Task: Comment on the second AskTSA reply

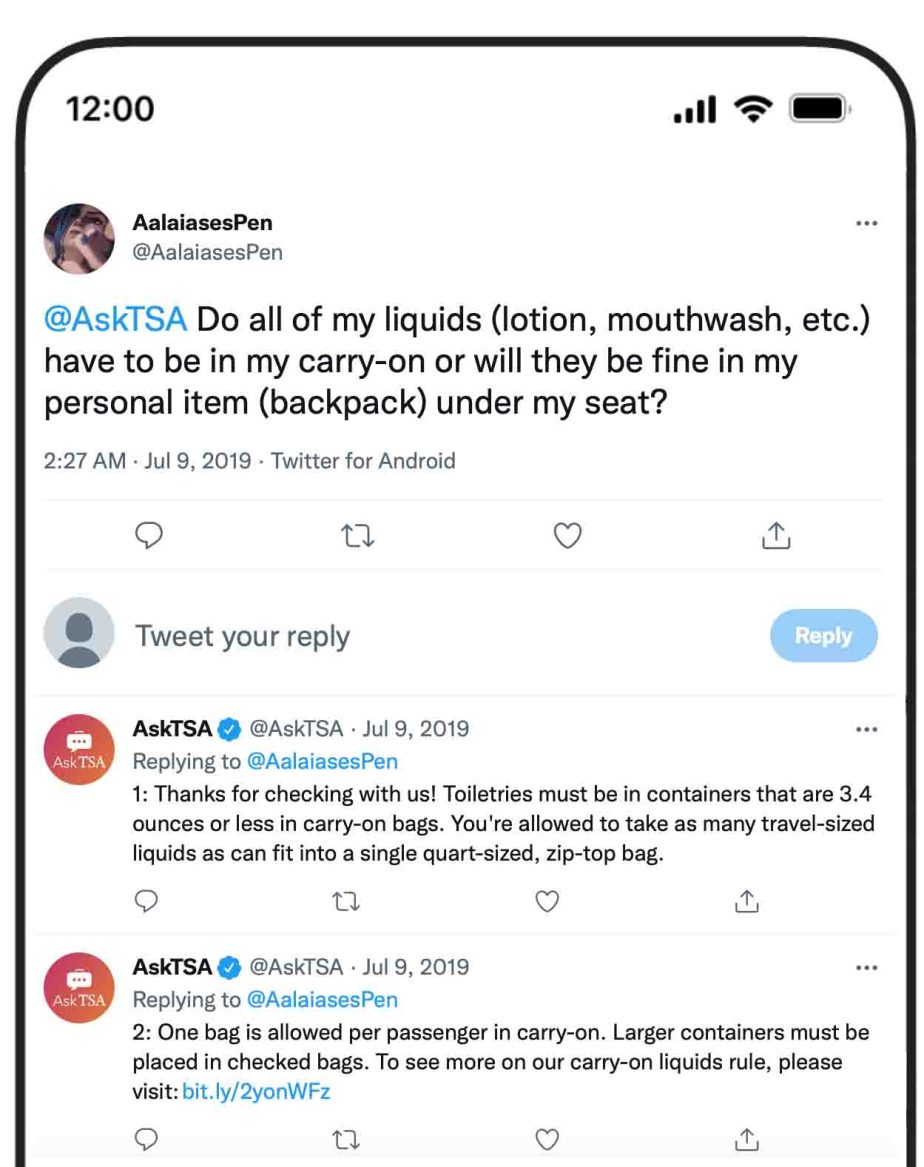Action: click(x=147, y=1139)
